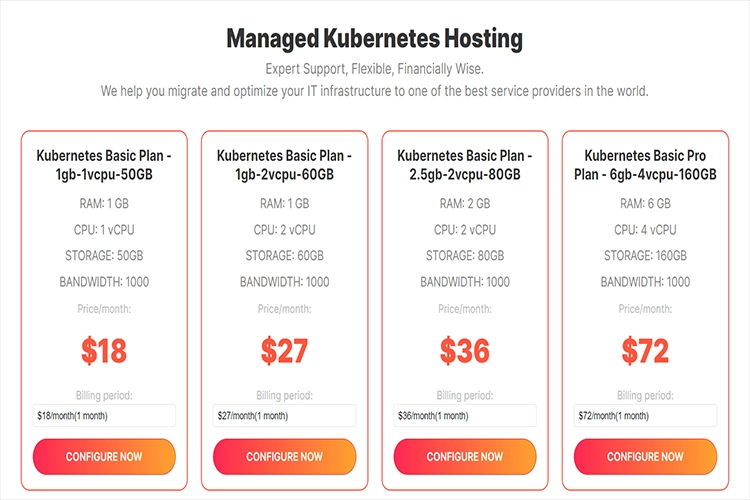Select the Basic Pro Plan 6gb-4vcpu-160GB title
750x500 pixels.
point(645,165)
